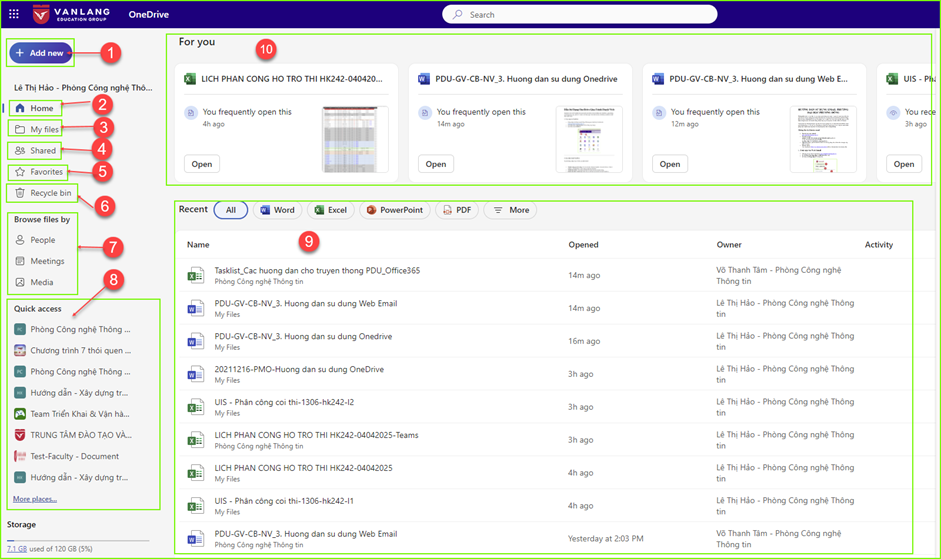Open Tasklist_Cac huong dan cho truyen thong file
Screen dimensions: 941x559
(317, 271)
